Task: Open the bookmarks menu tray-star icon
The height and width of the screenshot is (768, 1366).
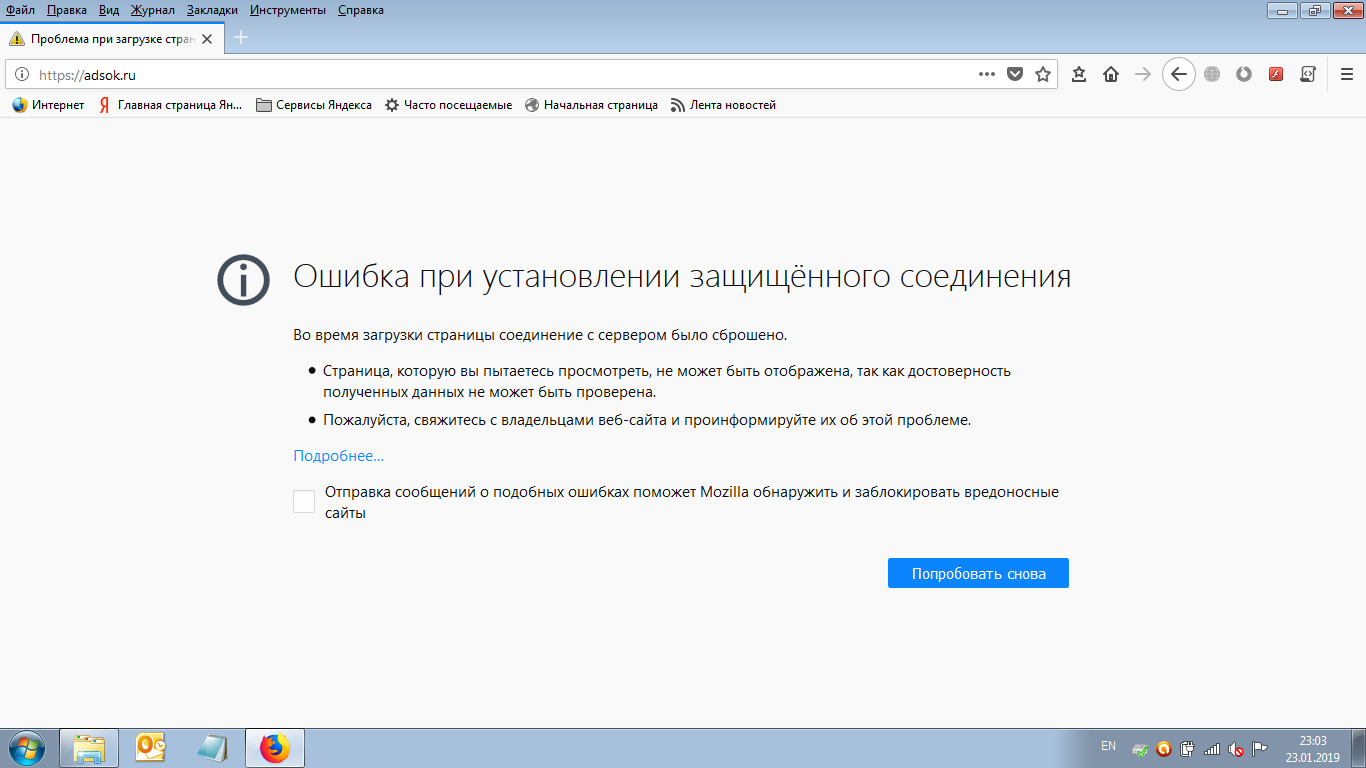Action: [x=1079, y=74]
